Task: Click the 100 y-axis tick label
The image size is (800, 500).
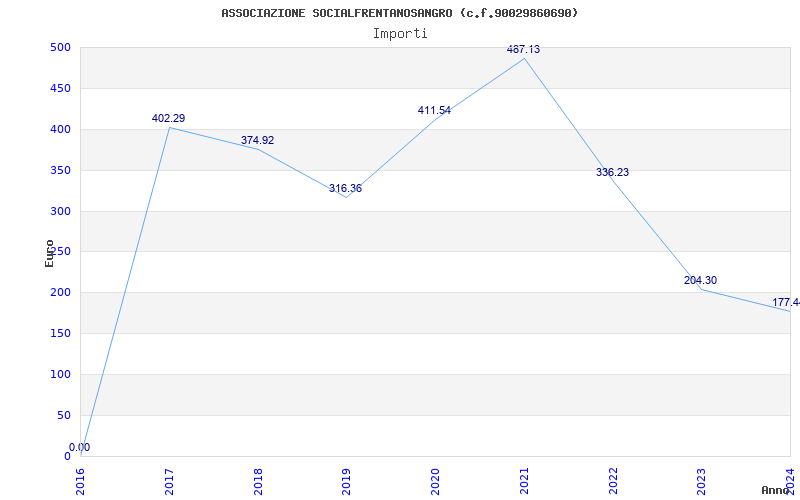Action: tap(60, 374)
